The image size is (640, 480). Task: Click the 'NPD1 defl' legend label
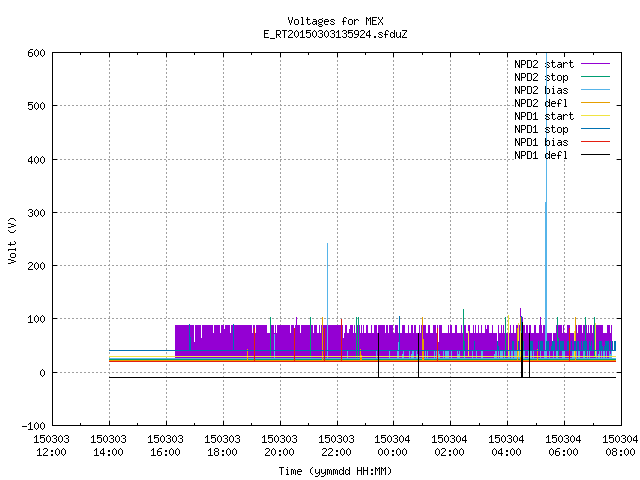541,156
